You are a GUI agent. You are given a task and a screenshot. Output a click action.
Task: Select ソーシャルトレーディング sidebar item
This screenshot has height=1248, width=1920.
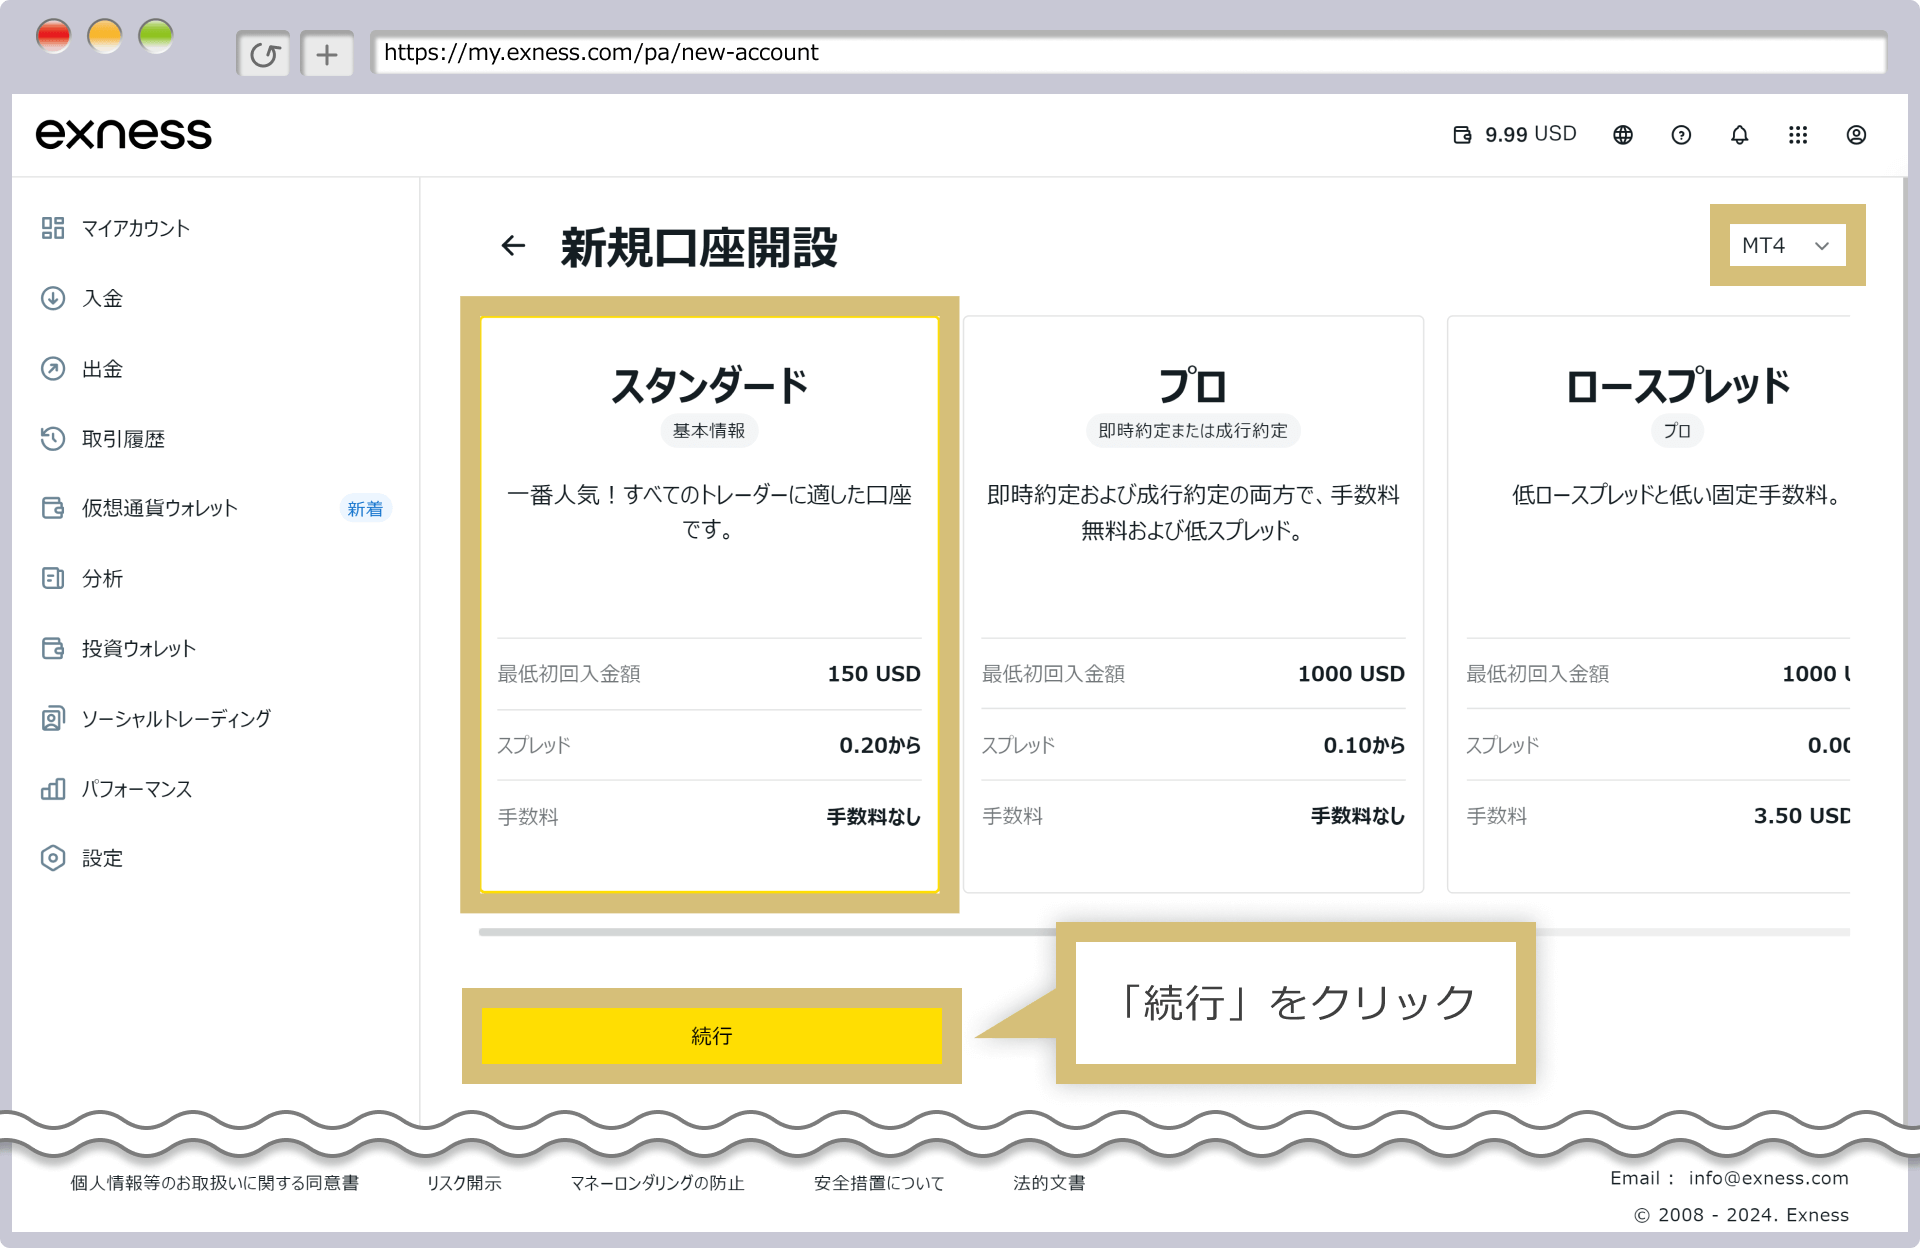(x=175, y=718)
